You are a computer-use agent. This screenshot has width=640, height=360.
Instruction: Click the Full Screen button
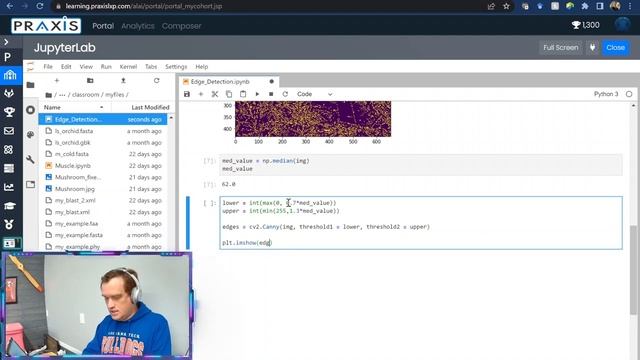tap(560, 48)
